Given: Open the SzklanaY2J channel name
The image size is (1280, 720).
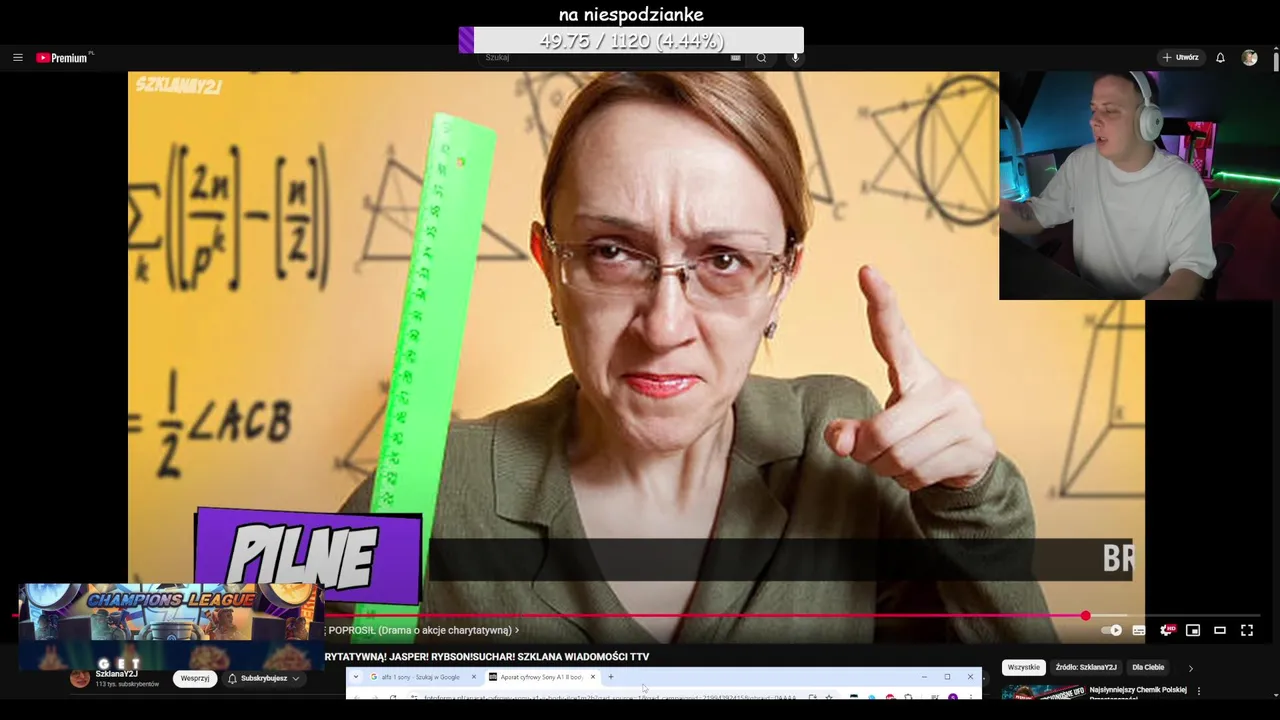Looking at the screenshot, I should coord(116,674).
